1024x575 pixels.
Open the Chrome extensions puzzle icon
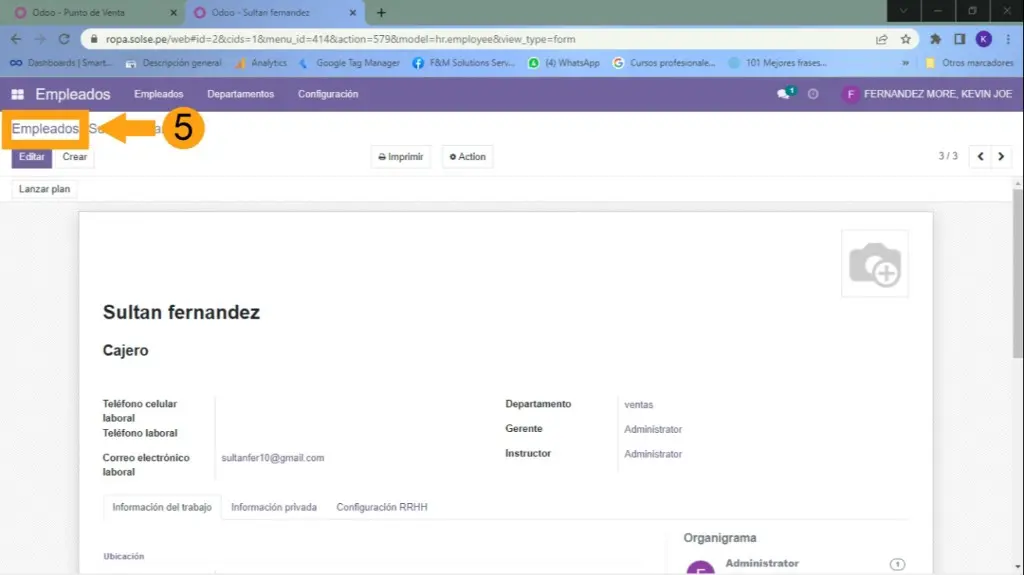(x=935, y=39)
